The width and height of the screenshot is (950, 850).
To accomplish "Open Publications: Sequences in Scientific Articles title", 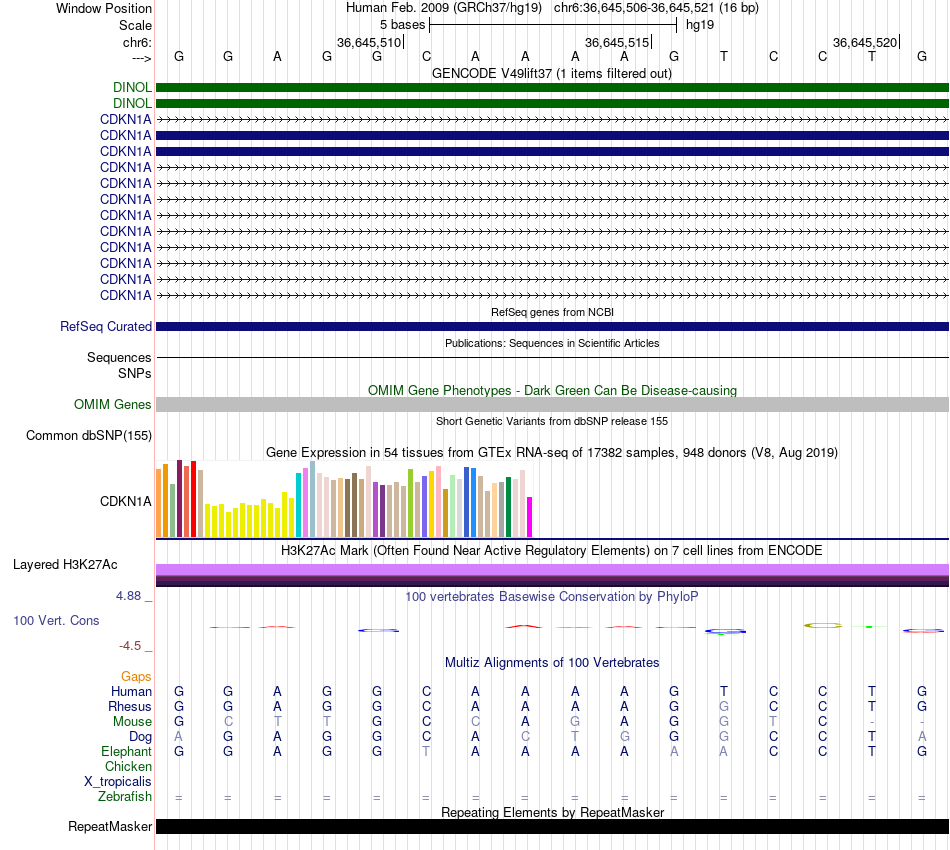I will coord(552,343).
